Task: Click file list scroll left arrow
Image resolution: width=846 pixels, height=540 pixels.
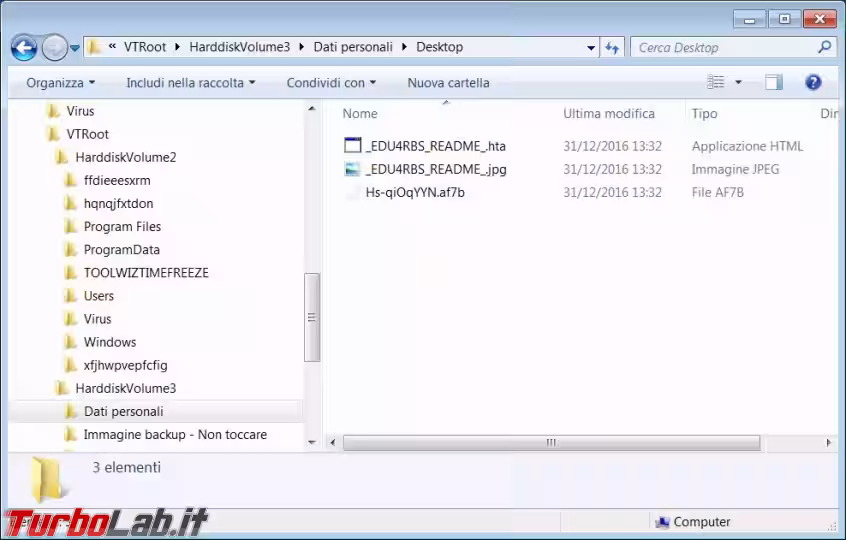Action: click(x=333, y=443)
